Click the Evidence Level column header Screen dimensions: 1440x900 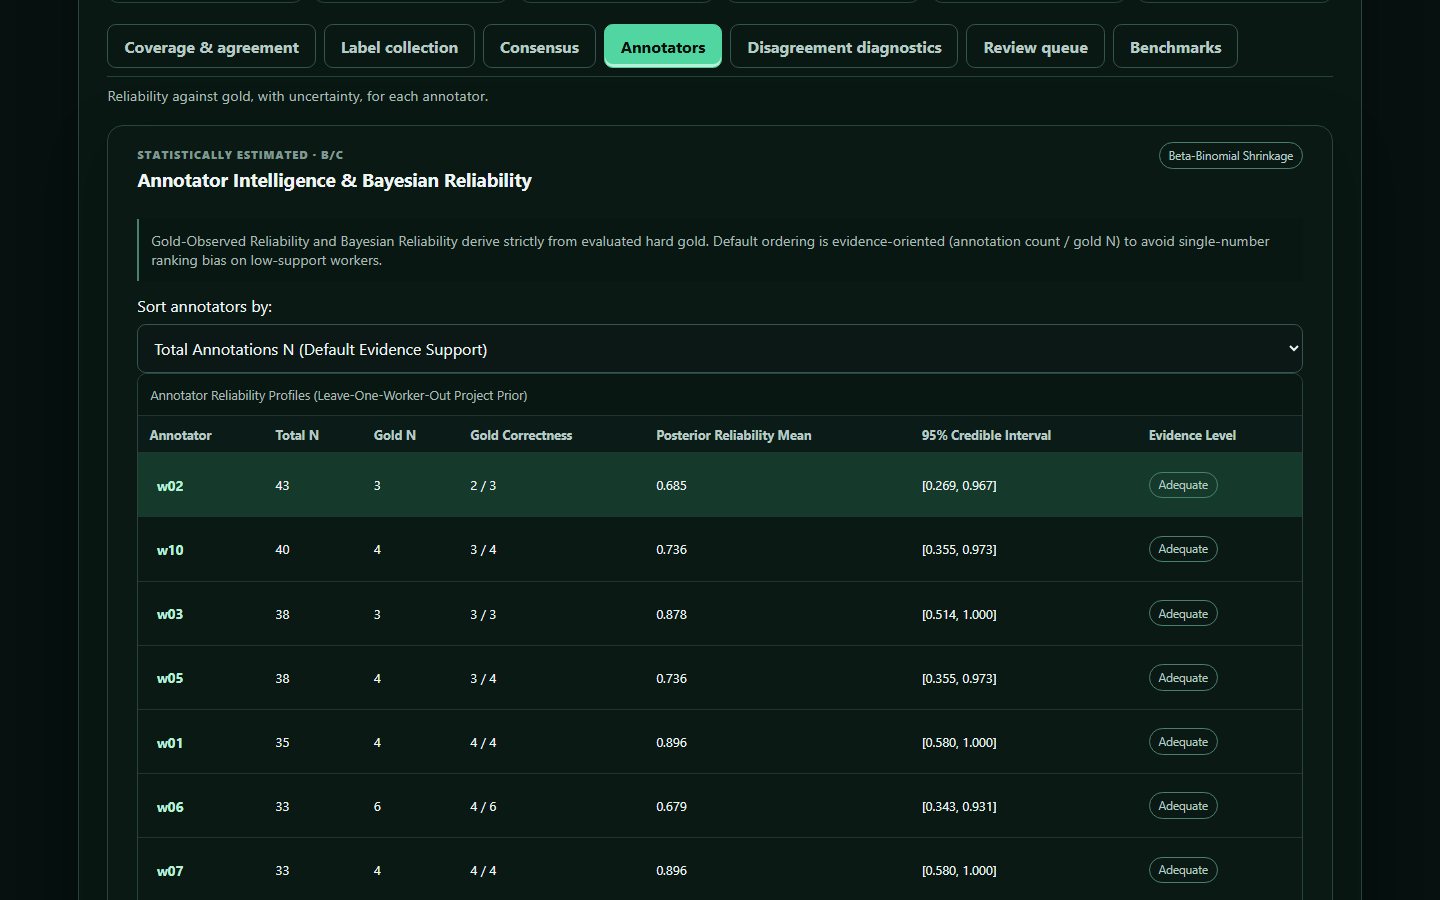pos(1192,435)
